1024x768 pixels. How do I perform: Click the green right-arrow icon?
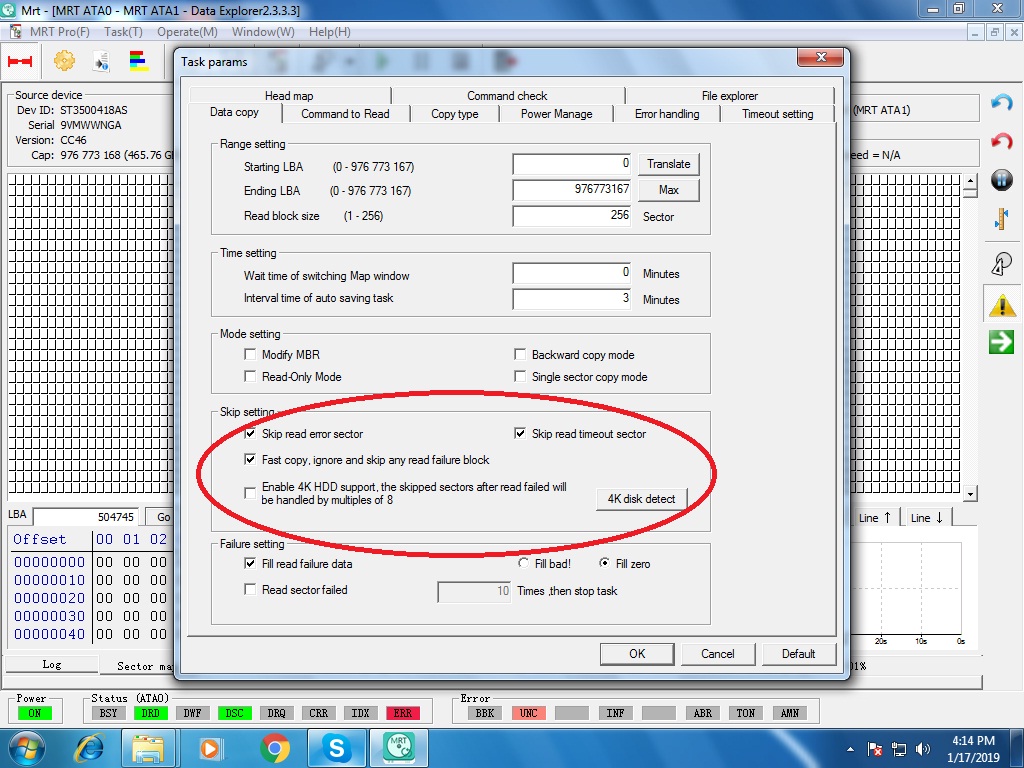[1001, 342]
